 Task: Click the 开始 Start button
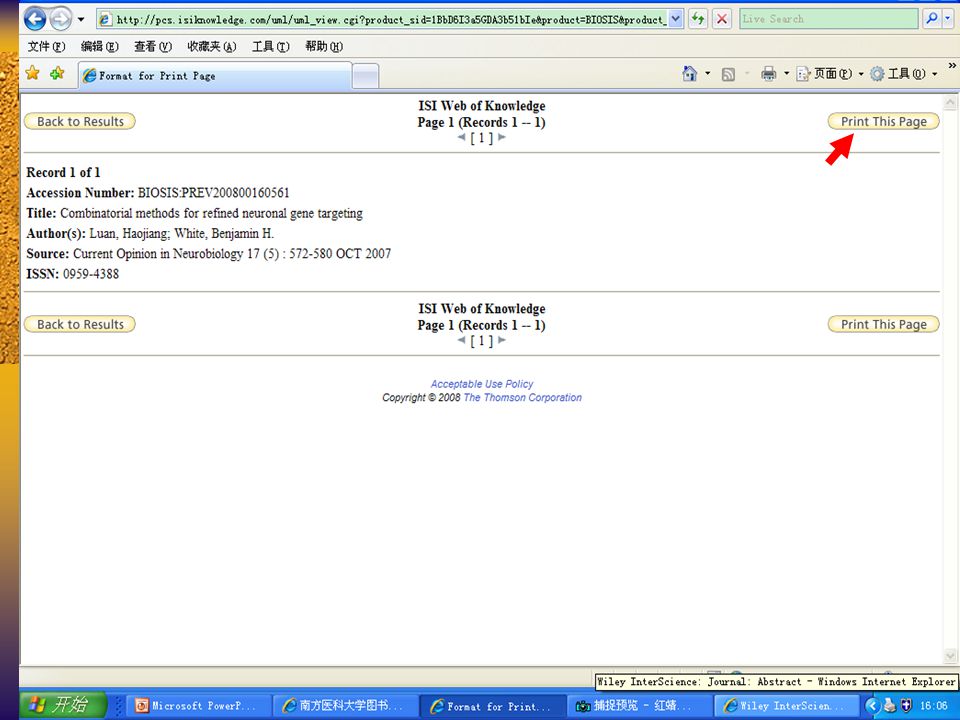pyautogui.click(x=63, y=705)
